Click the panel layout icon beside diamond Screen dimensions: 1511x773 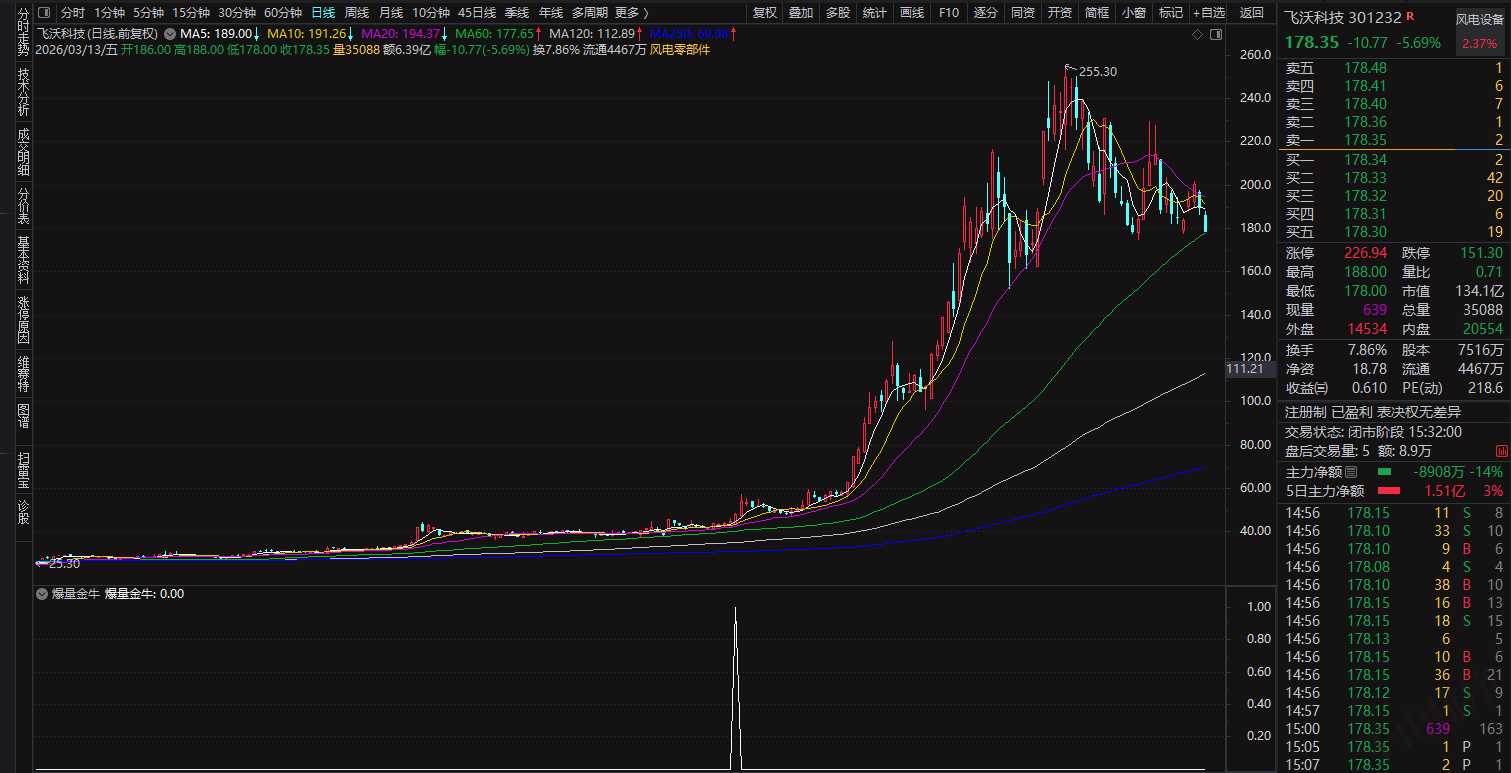pyautogui.click(x=1215, y=35)
